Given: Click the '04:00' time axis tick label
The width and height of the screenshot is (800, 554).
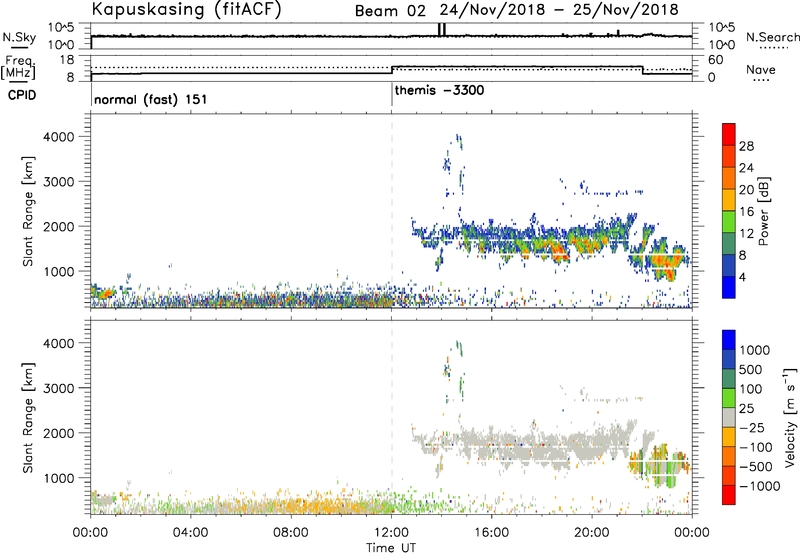Looking at the screenshot, I should [190, 533].
